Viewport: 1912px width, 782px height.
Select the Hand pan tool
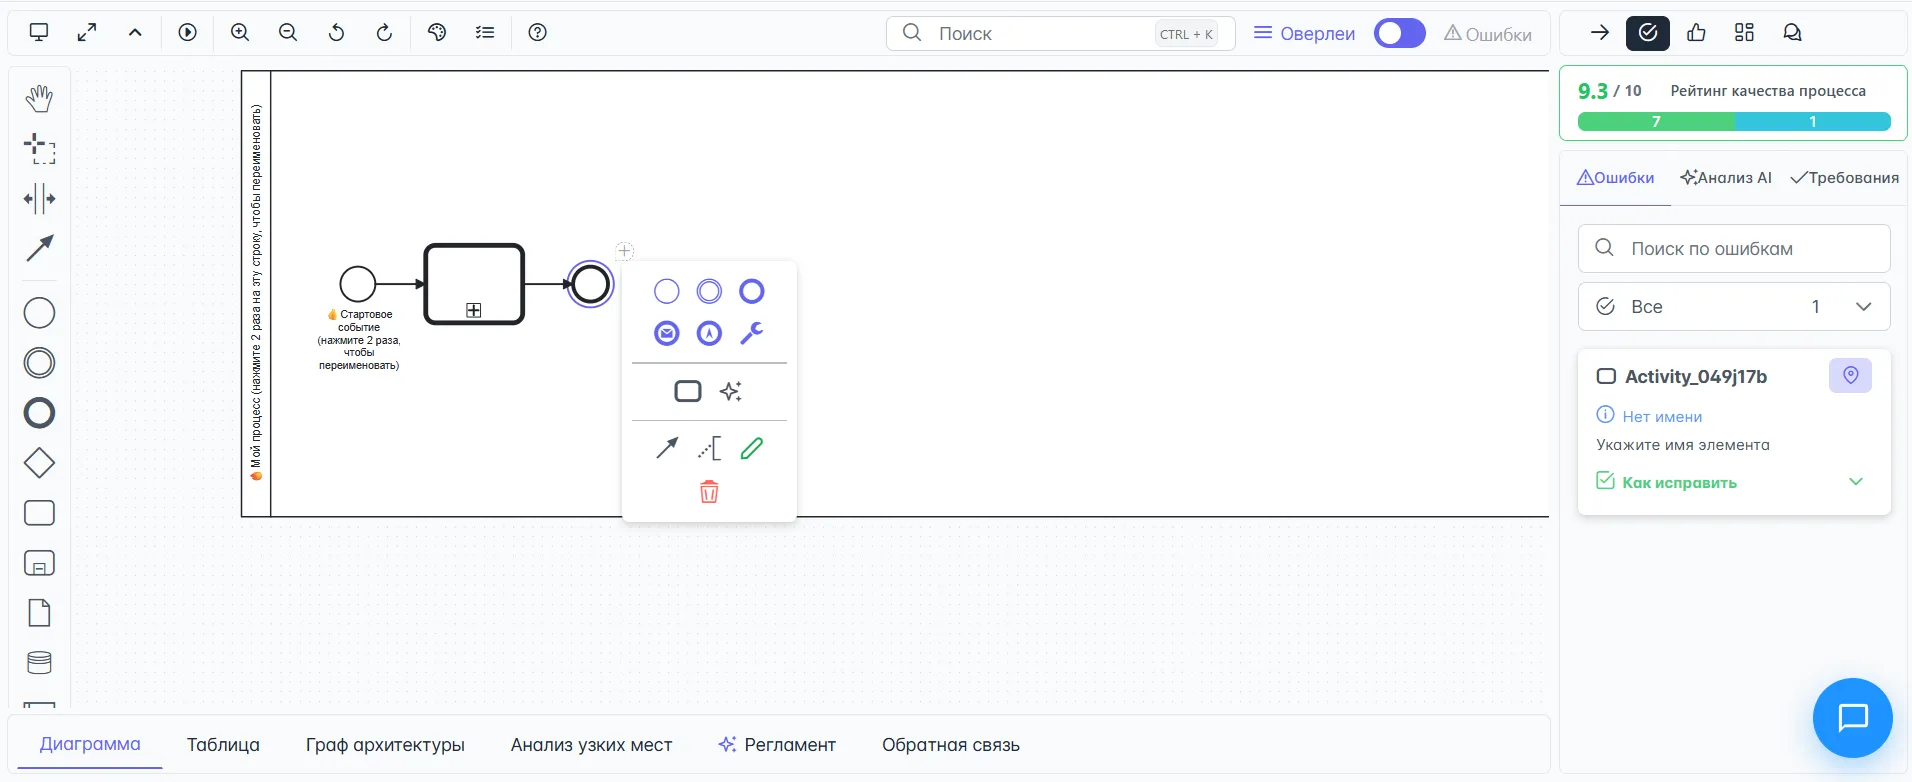(39, 98)
